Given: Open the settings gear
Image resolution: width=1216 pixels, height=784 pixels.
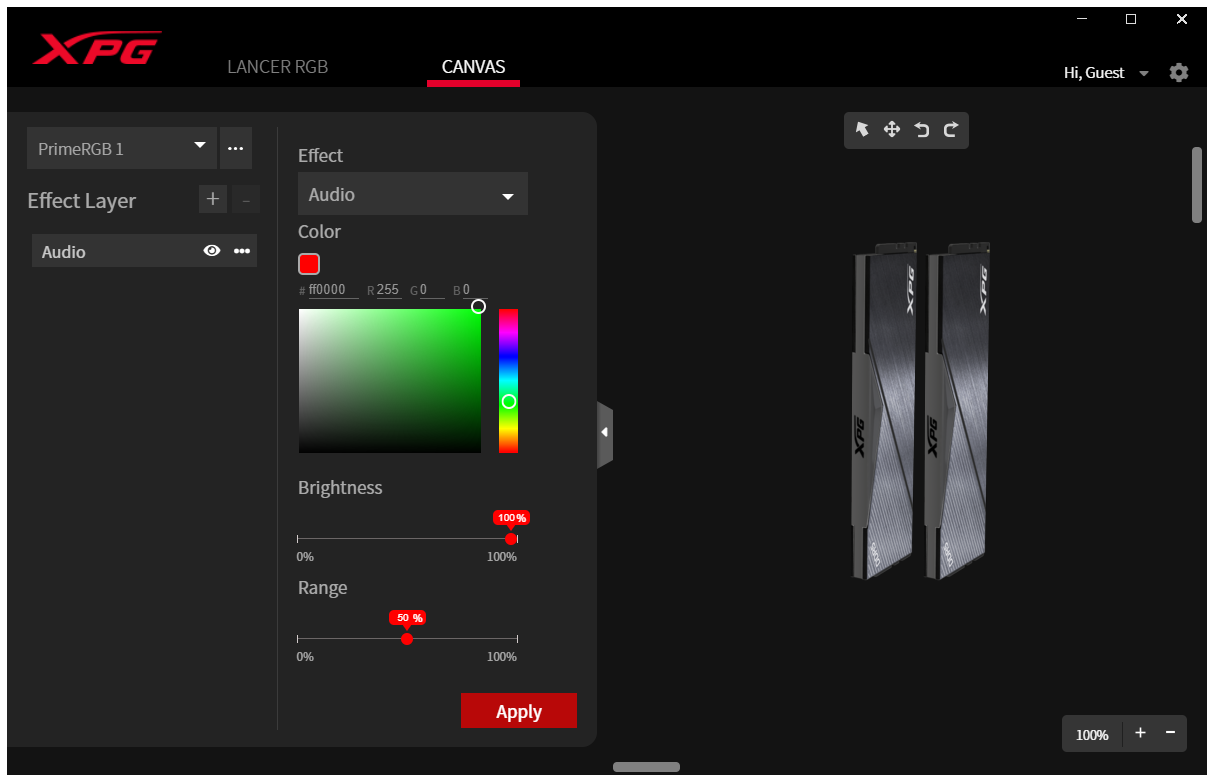Looking at the screenshot, I should [x=1179, y=72].
